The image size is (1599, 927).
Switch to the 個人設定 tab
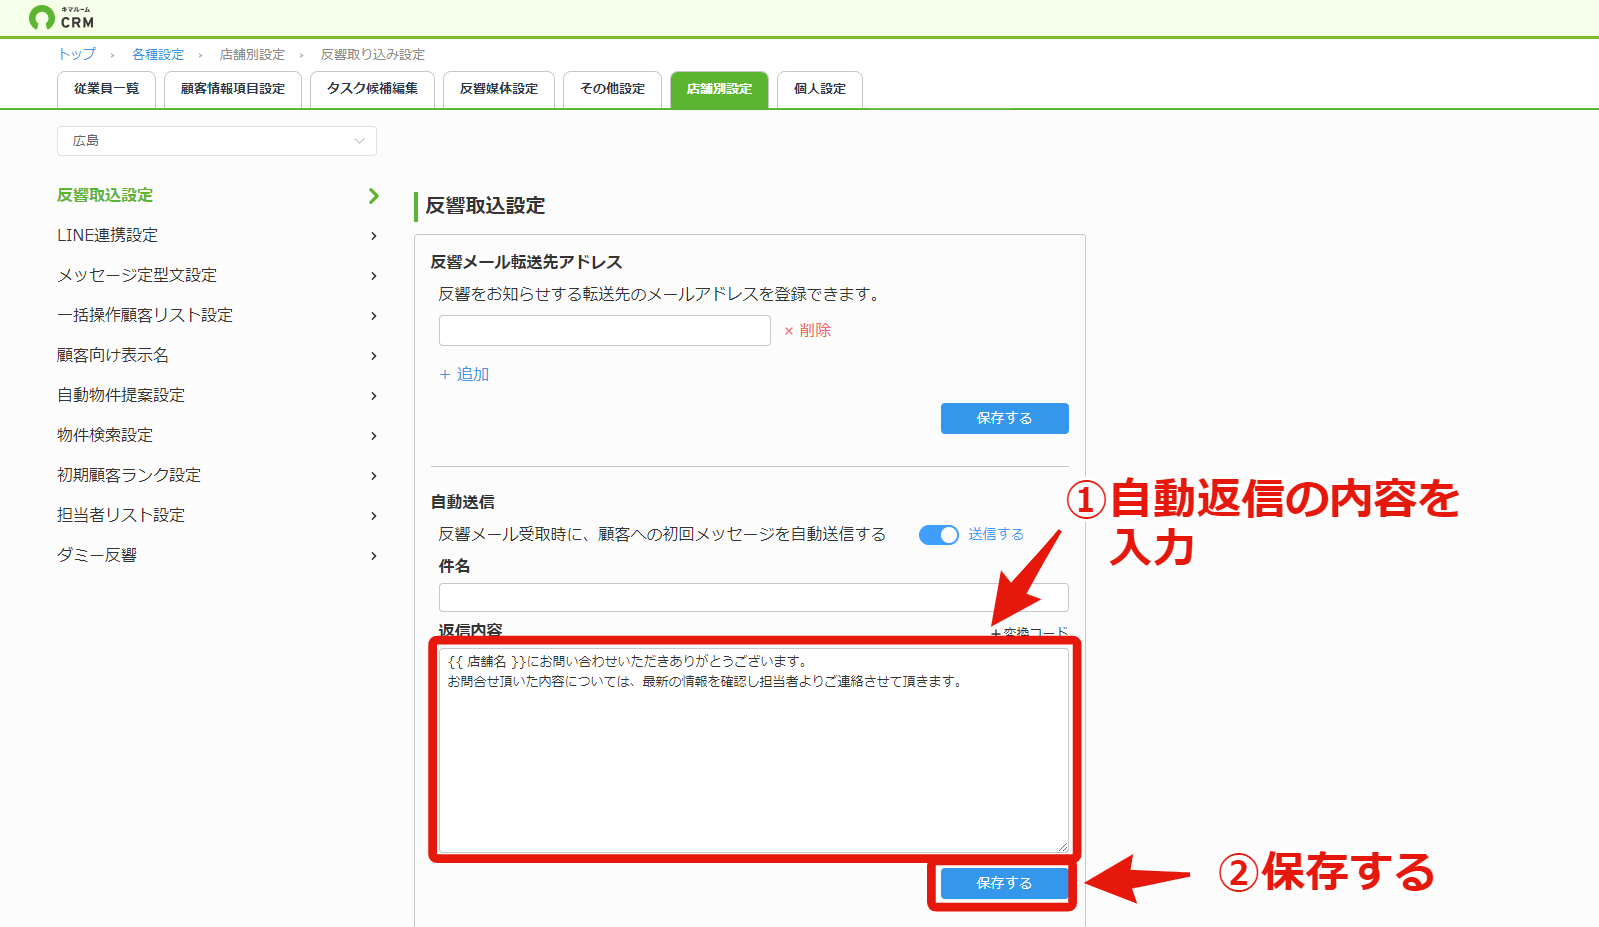pyautogui.click(x=820, y=89)
